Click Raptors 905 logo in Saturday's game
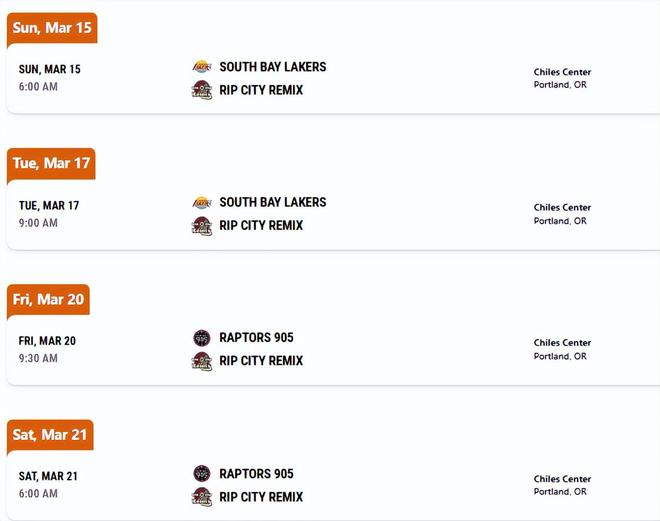The image size is (660, 521). click(202, 474)
